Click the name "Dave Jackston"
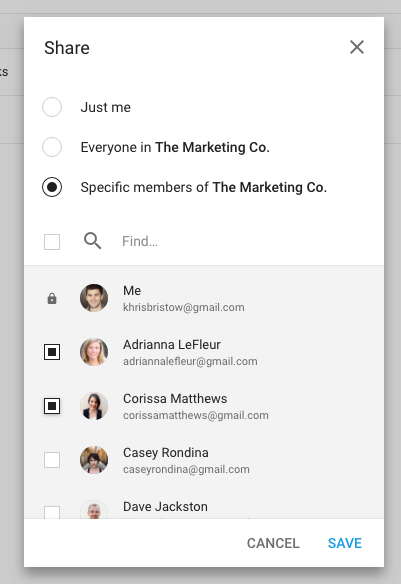The width and height of the screenshot is (401, 584). (165, 507)
